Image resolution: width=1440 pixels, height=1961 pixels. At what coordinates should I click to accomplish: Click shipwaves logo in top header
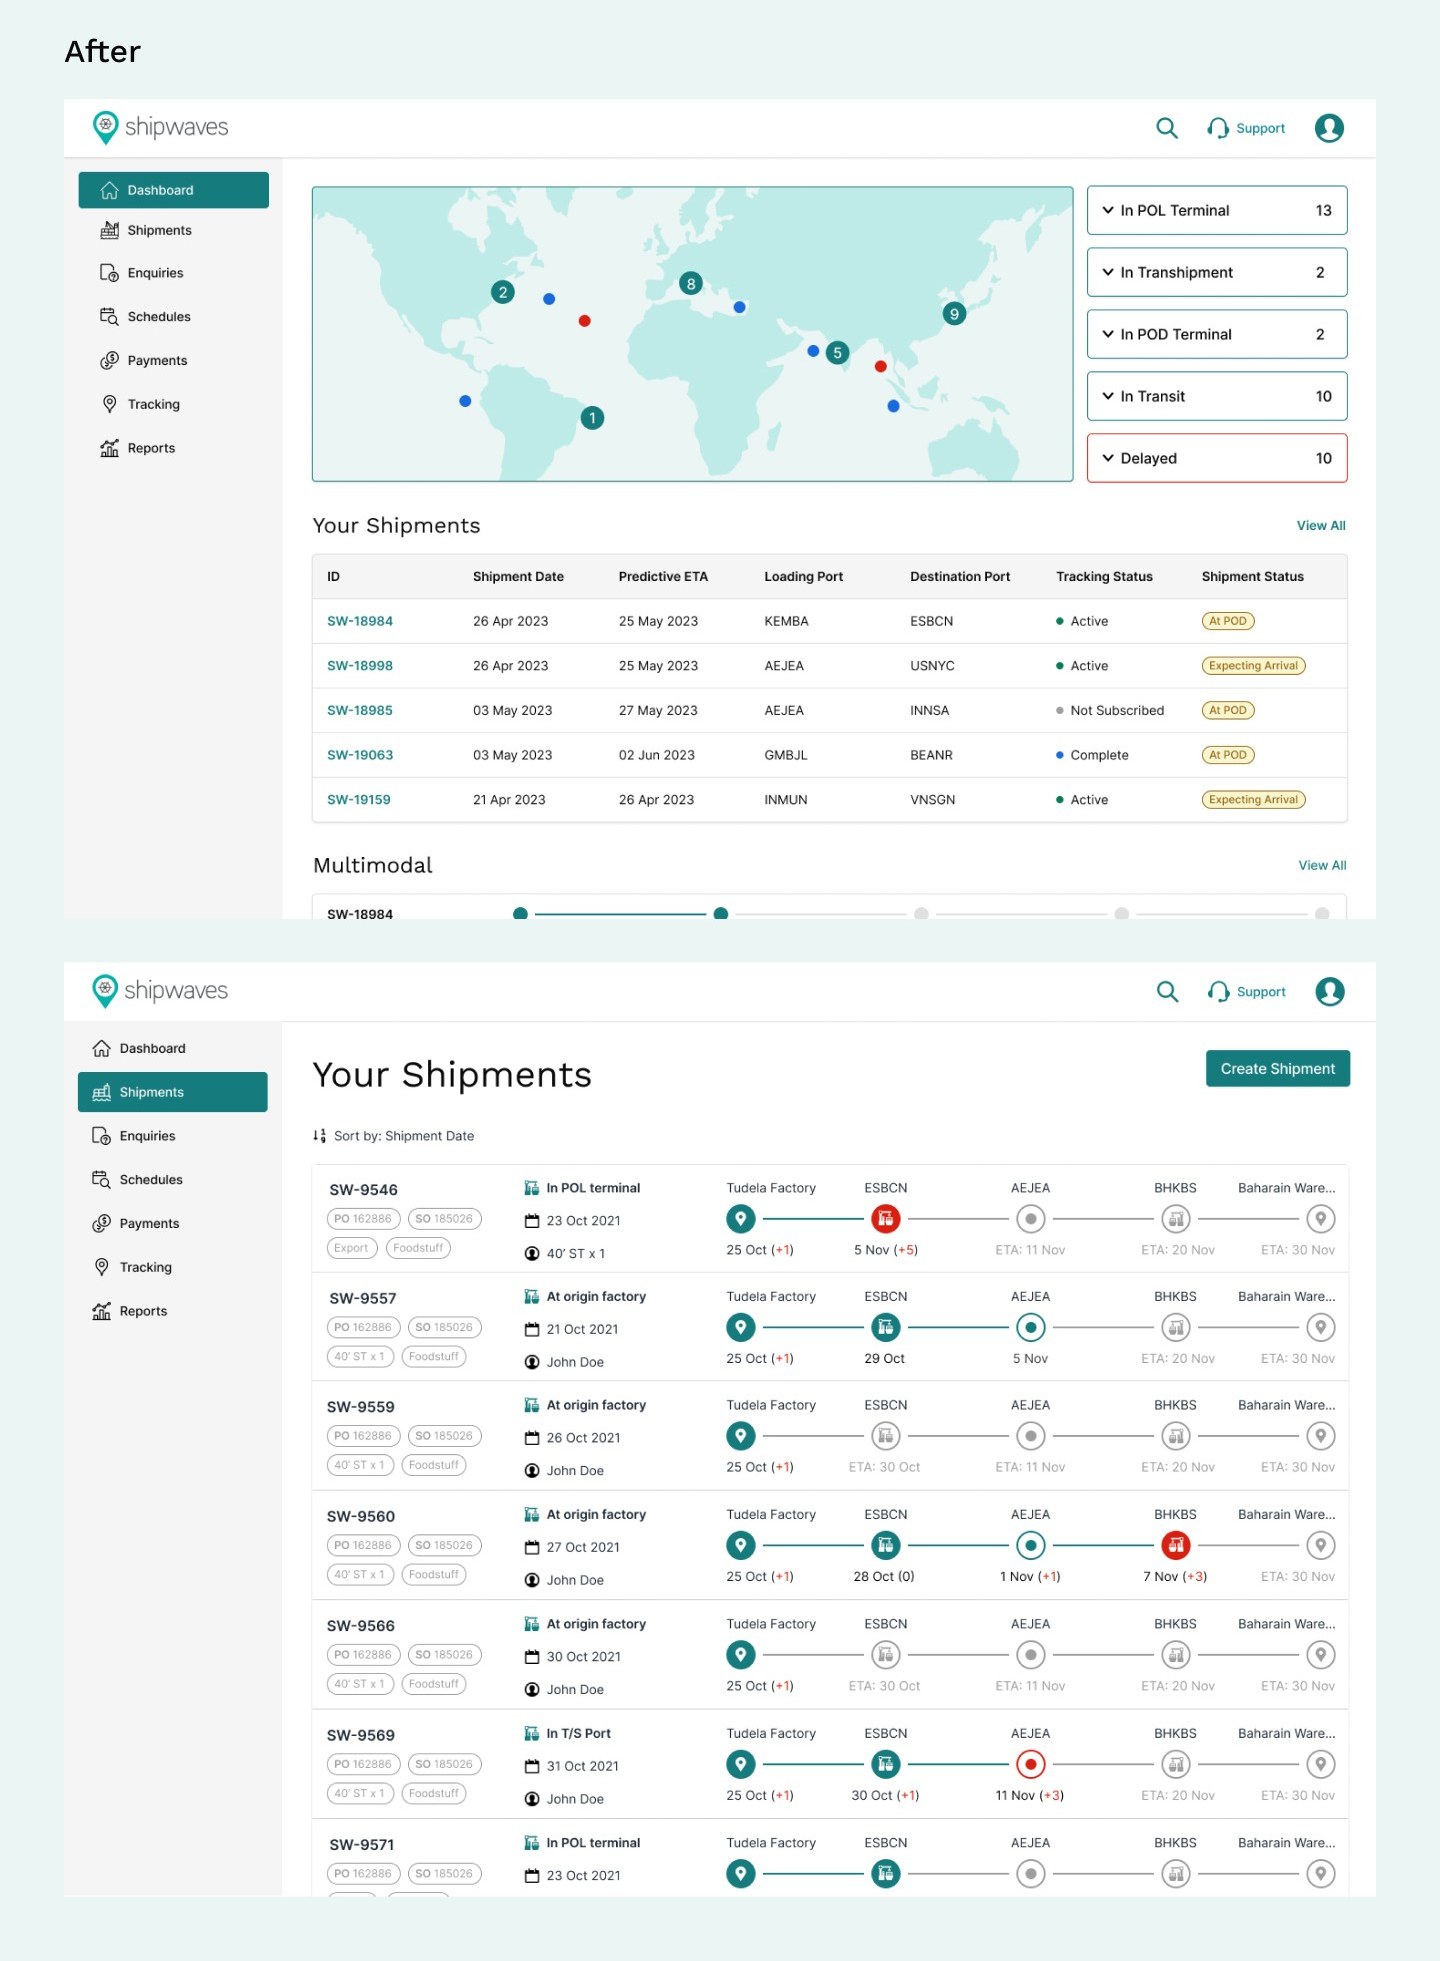point(160,127)
